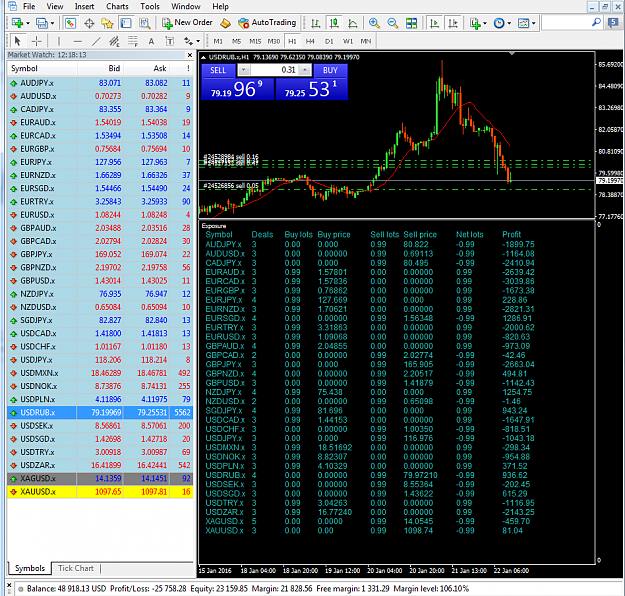Collapse one-click trading panel triangle by USDRUB.x,H1
The image size is (625, 596).
coord(203,57)
